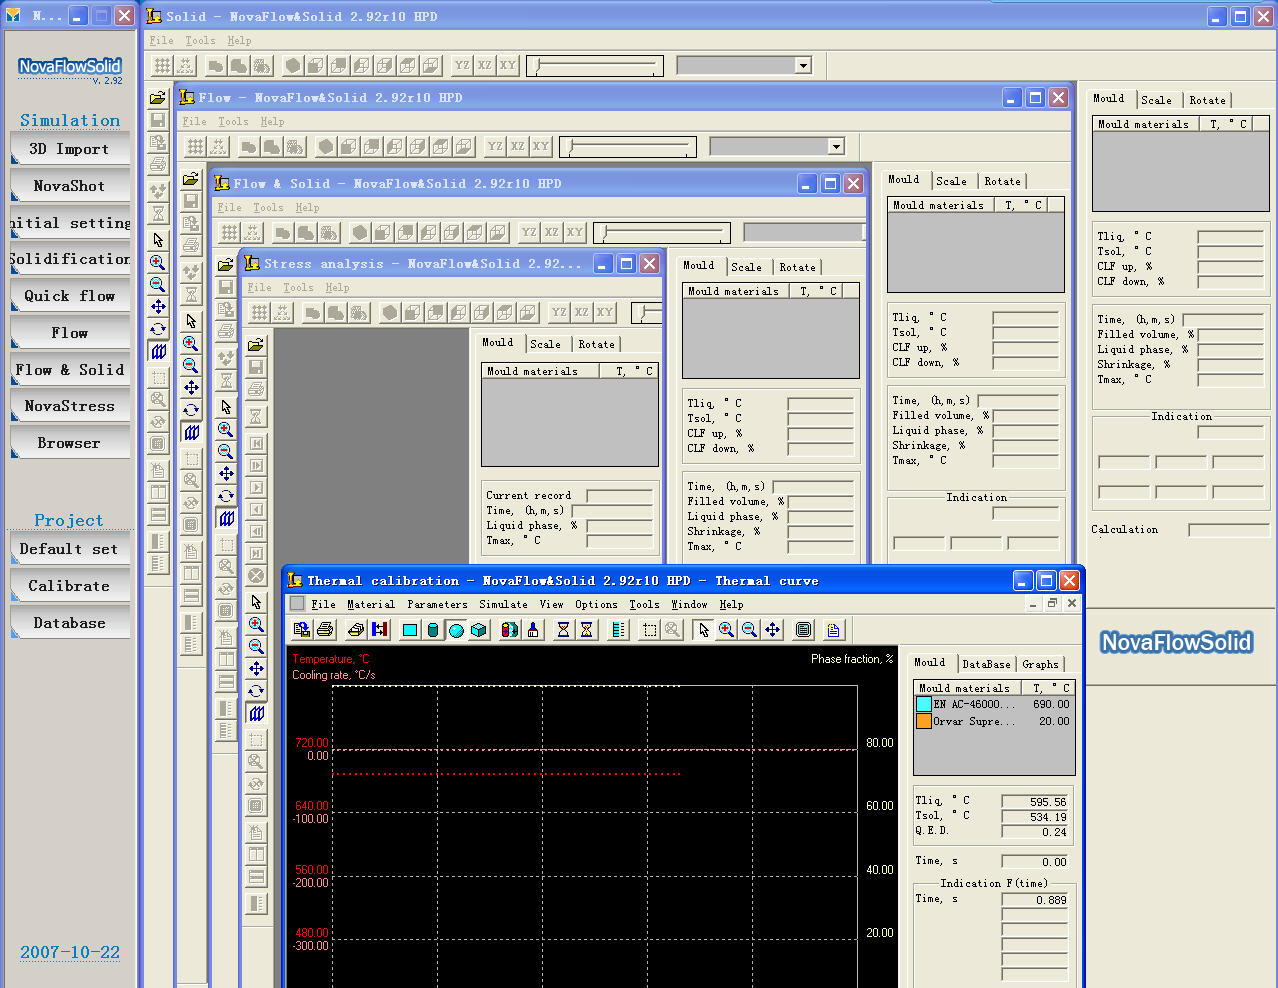The height and width of the screenshot is (988, 1278).
Task: Click the rotate icon in Flow window sidebar
Action: tap(191, 410)
